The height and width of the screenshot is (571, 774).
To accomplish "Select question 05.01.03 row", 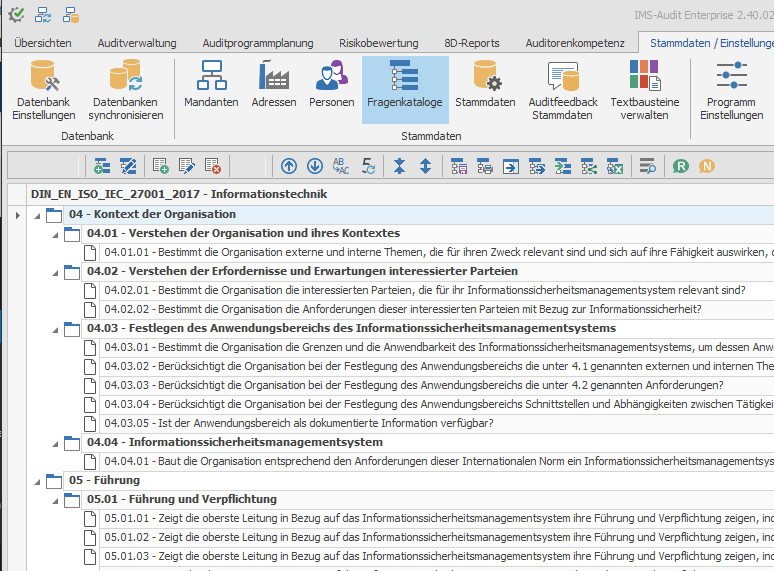I will click(x=437, y=556).
